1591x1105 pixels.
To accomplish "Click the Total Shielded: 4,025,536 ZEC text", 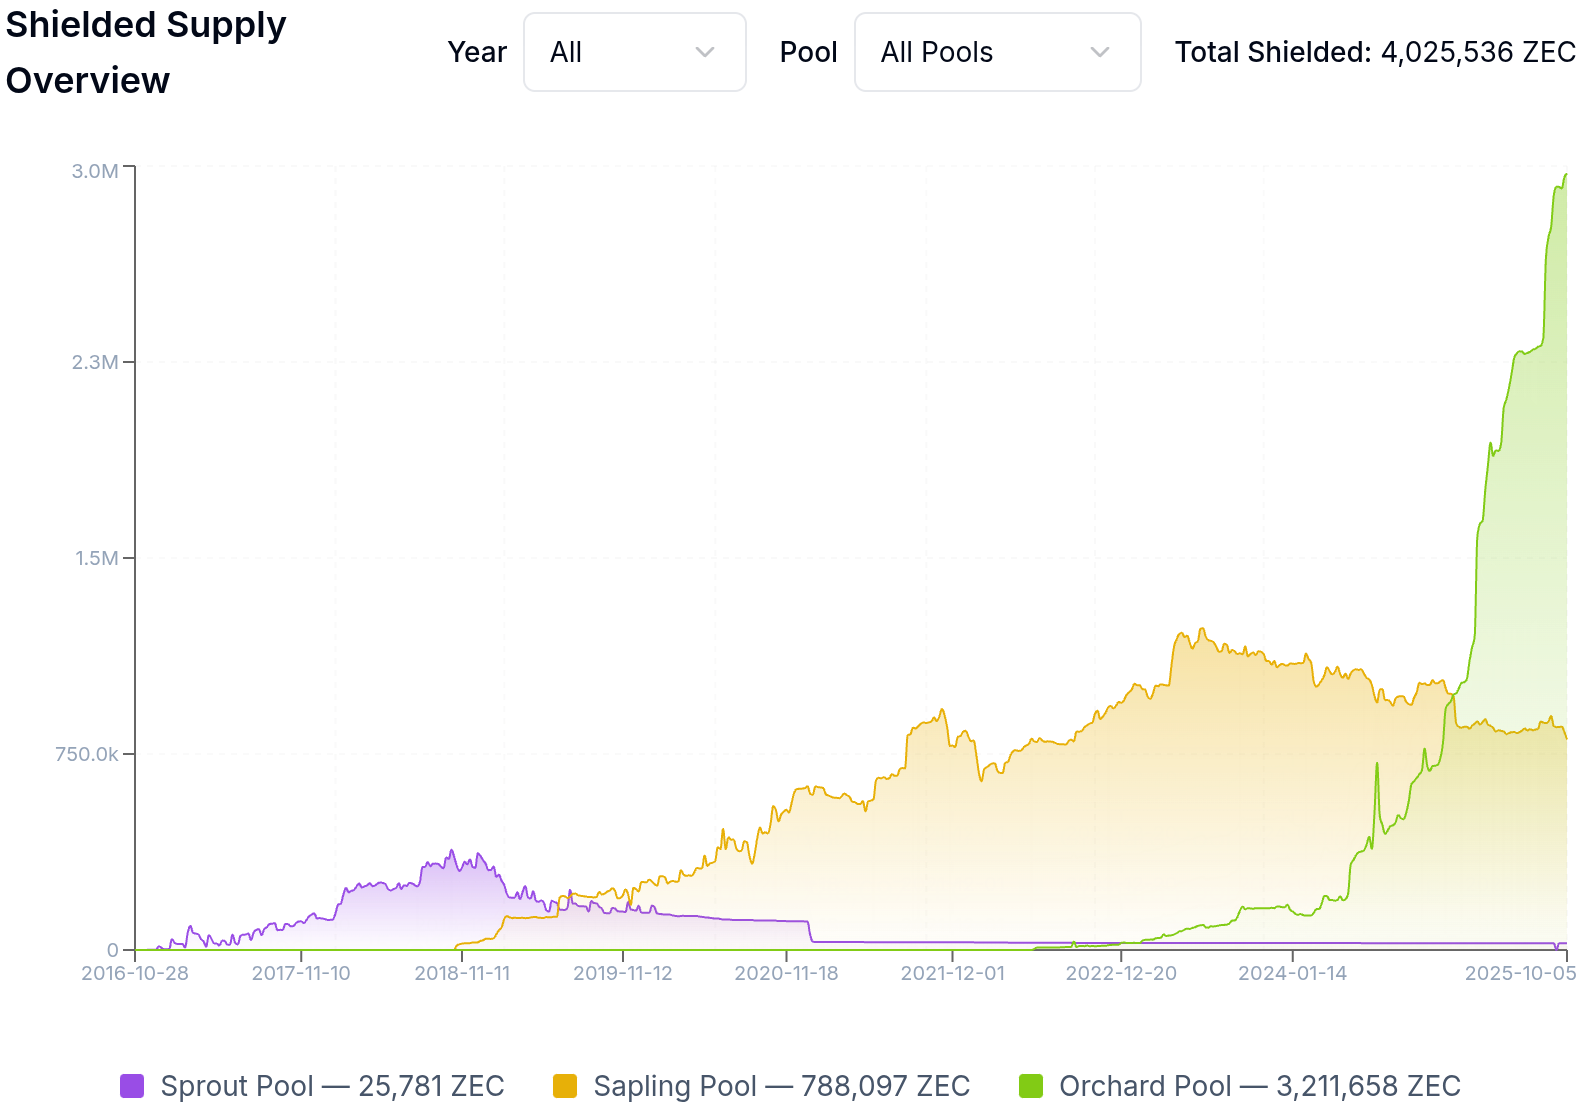I will [x=1375, y=52].
